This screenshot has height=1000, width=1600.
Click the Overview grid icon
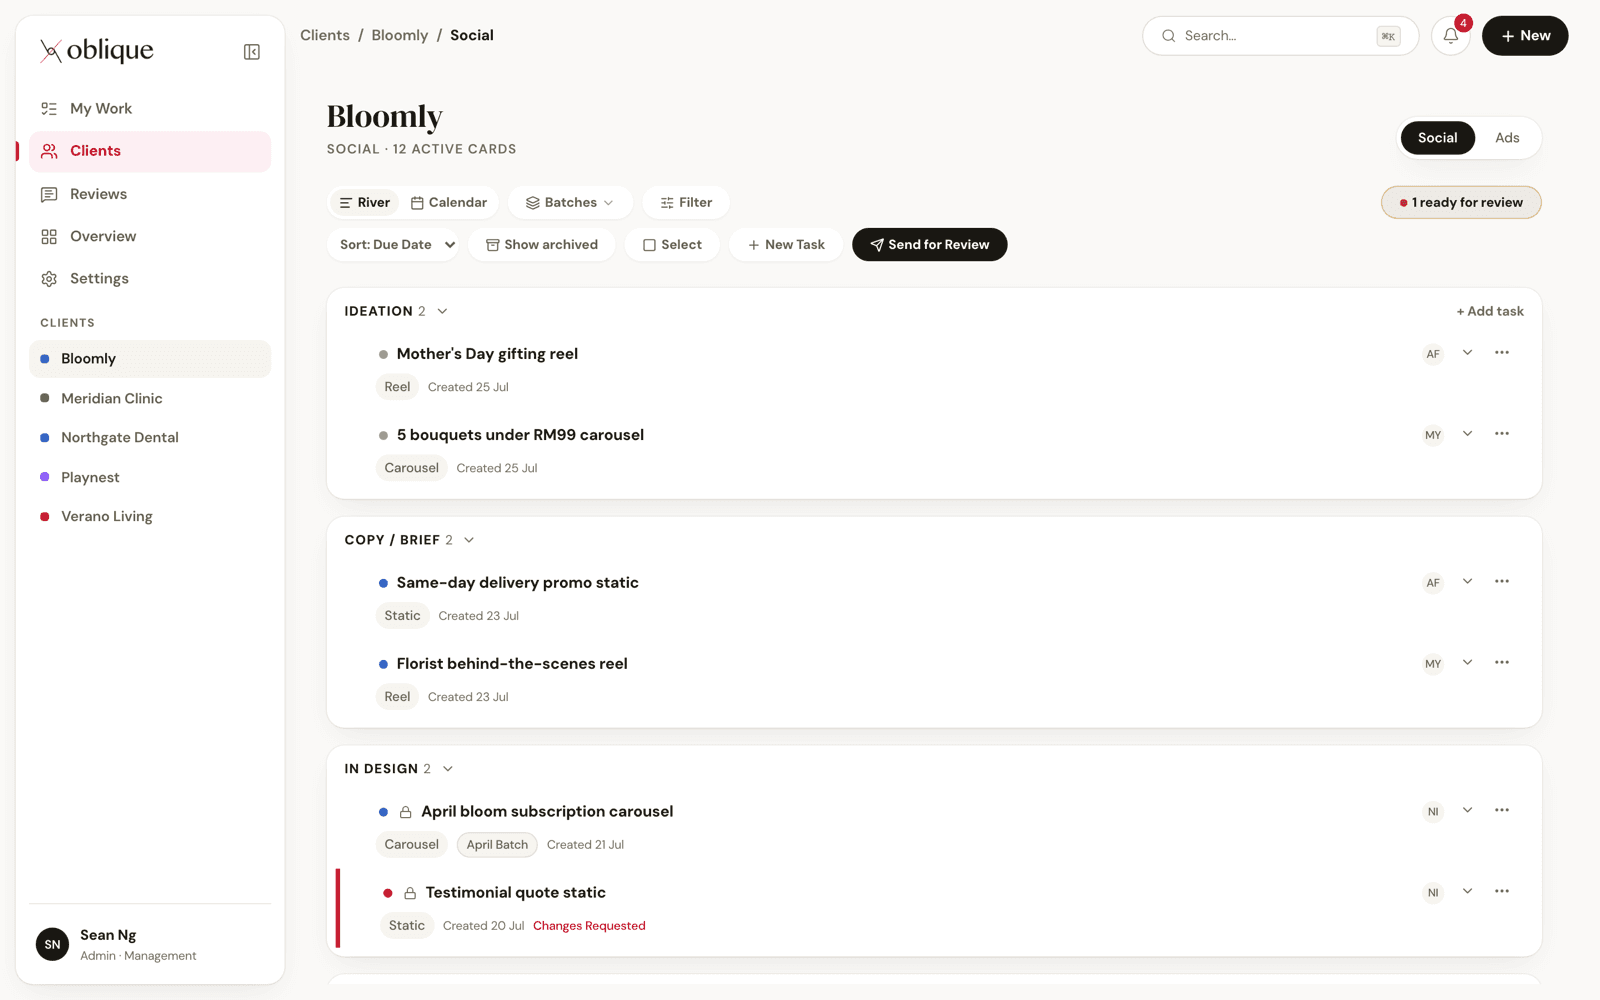click(x=49, y=237)
